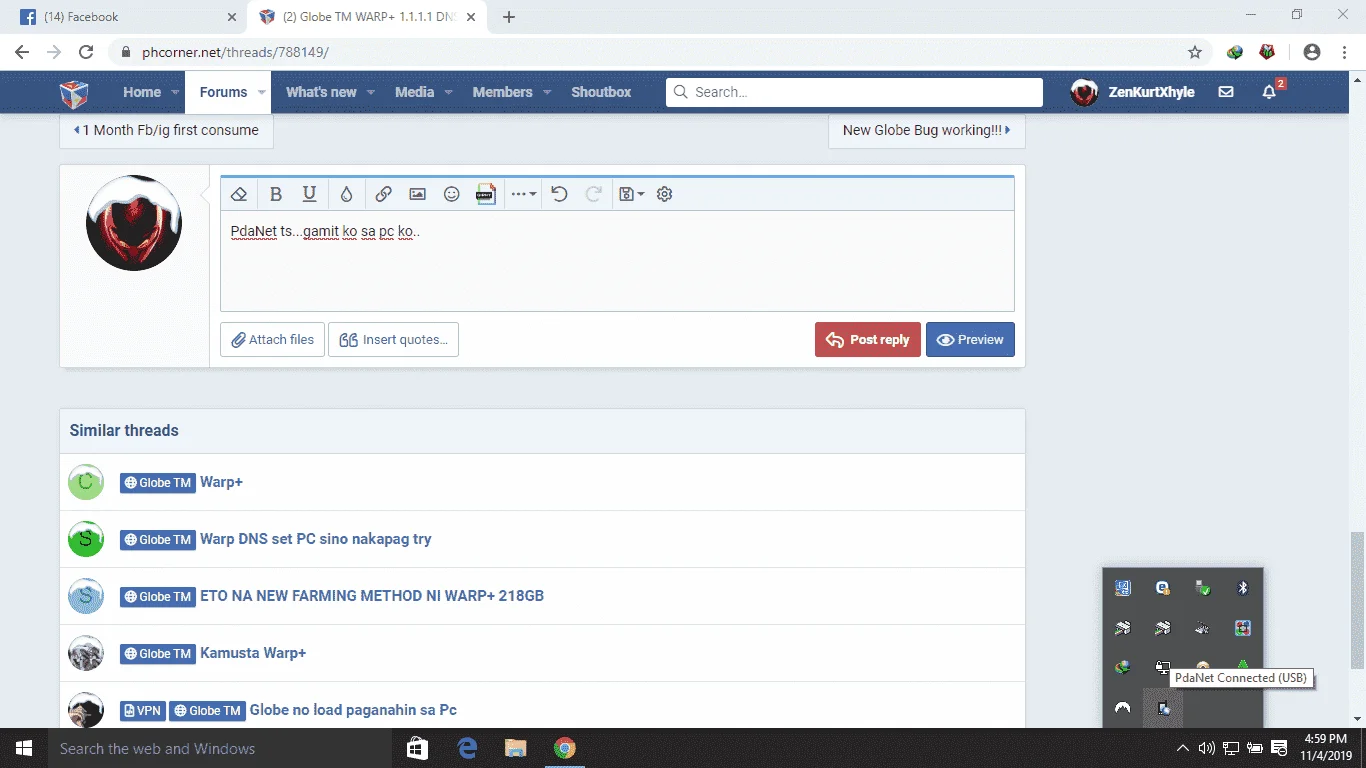Undo last edit in reply box

pyautogui.click(x=559, y=194)
